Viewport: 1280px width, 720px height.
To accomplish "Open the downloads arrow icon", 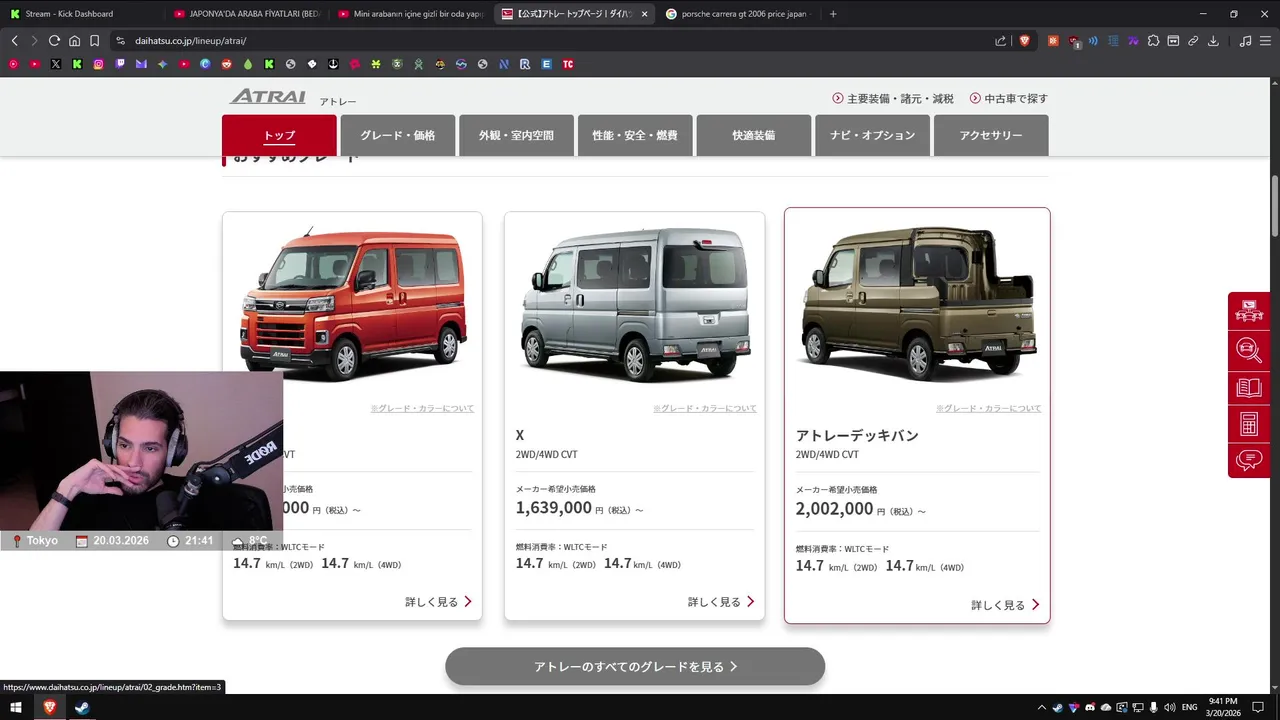I will (x=1213, y=41).
